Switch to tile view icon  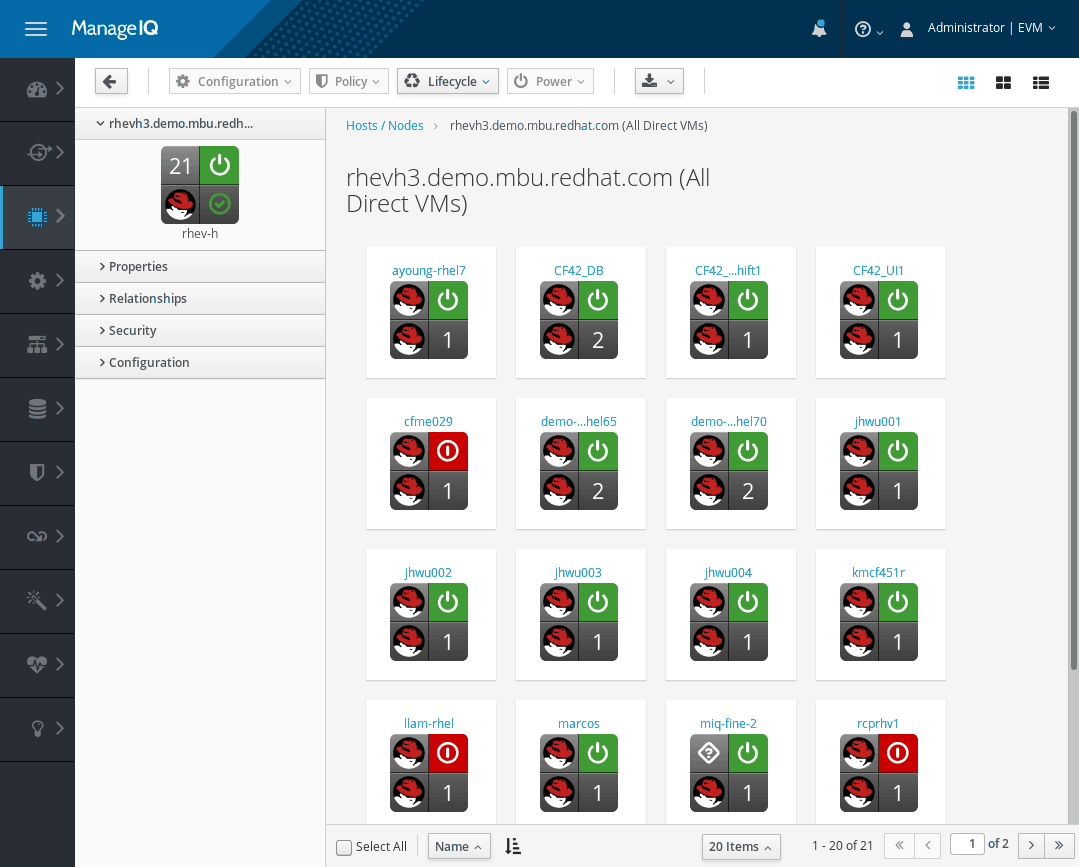[x=1003, y=83]
